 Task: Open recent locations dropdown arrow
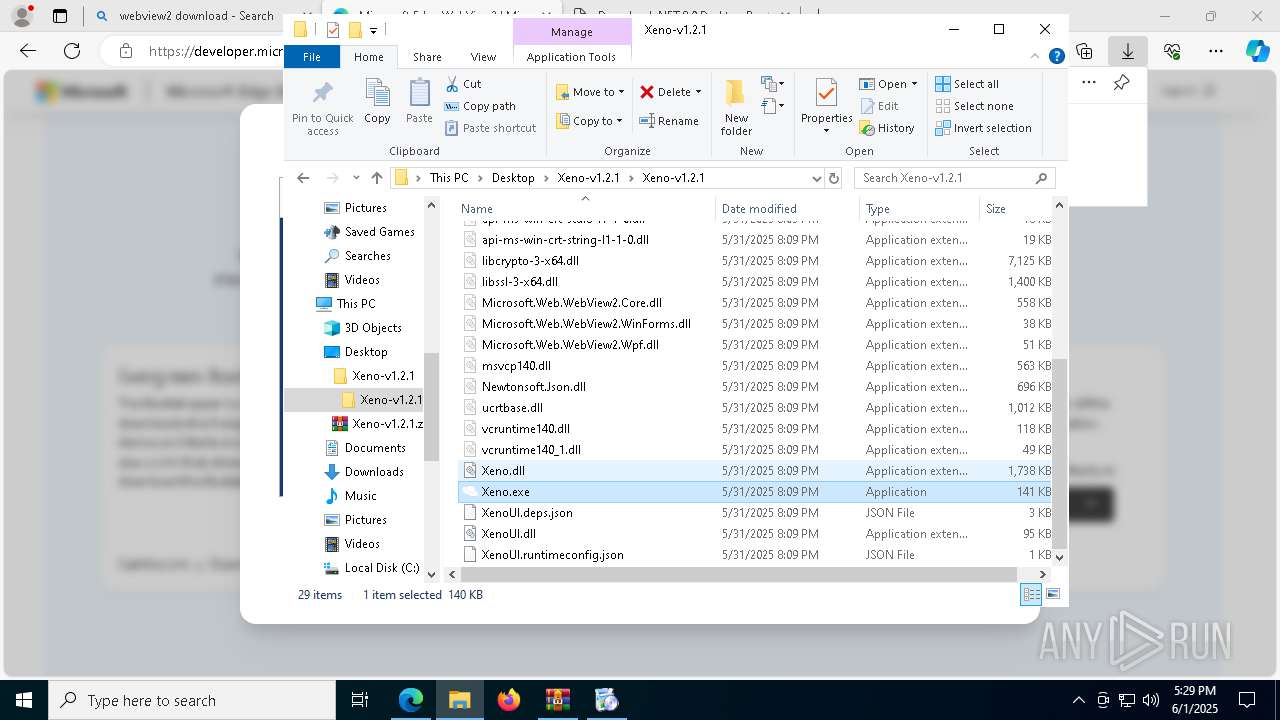click(x=356, y=178)
